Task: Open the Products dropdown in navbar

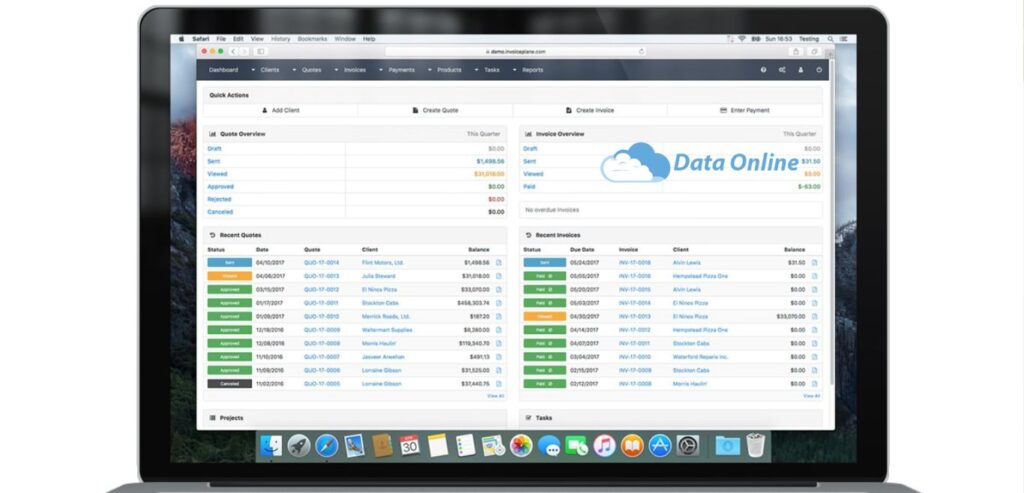Action: click(449, 70)
